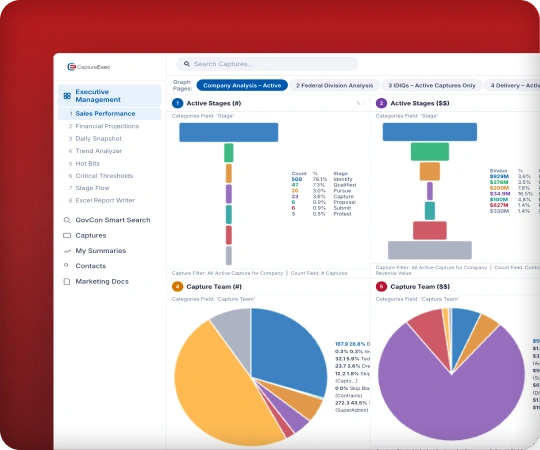
Task: Click the '$100M' value in Active Stages ($$) legend
Action: pos(499,199)
